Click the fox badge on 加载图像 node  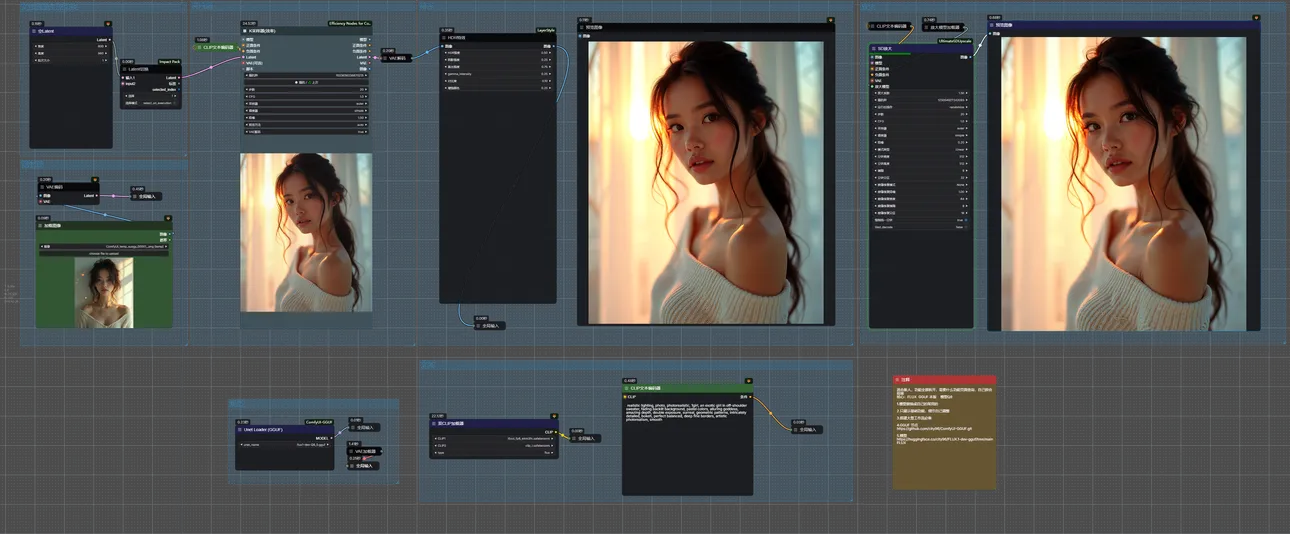168,218
